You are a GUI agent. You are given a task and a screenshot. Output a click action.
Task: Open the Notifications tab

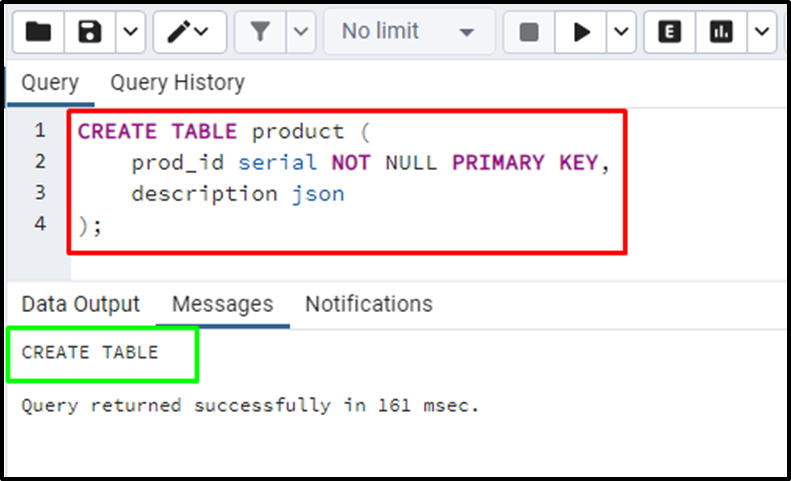coord(369,304)
